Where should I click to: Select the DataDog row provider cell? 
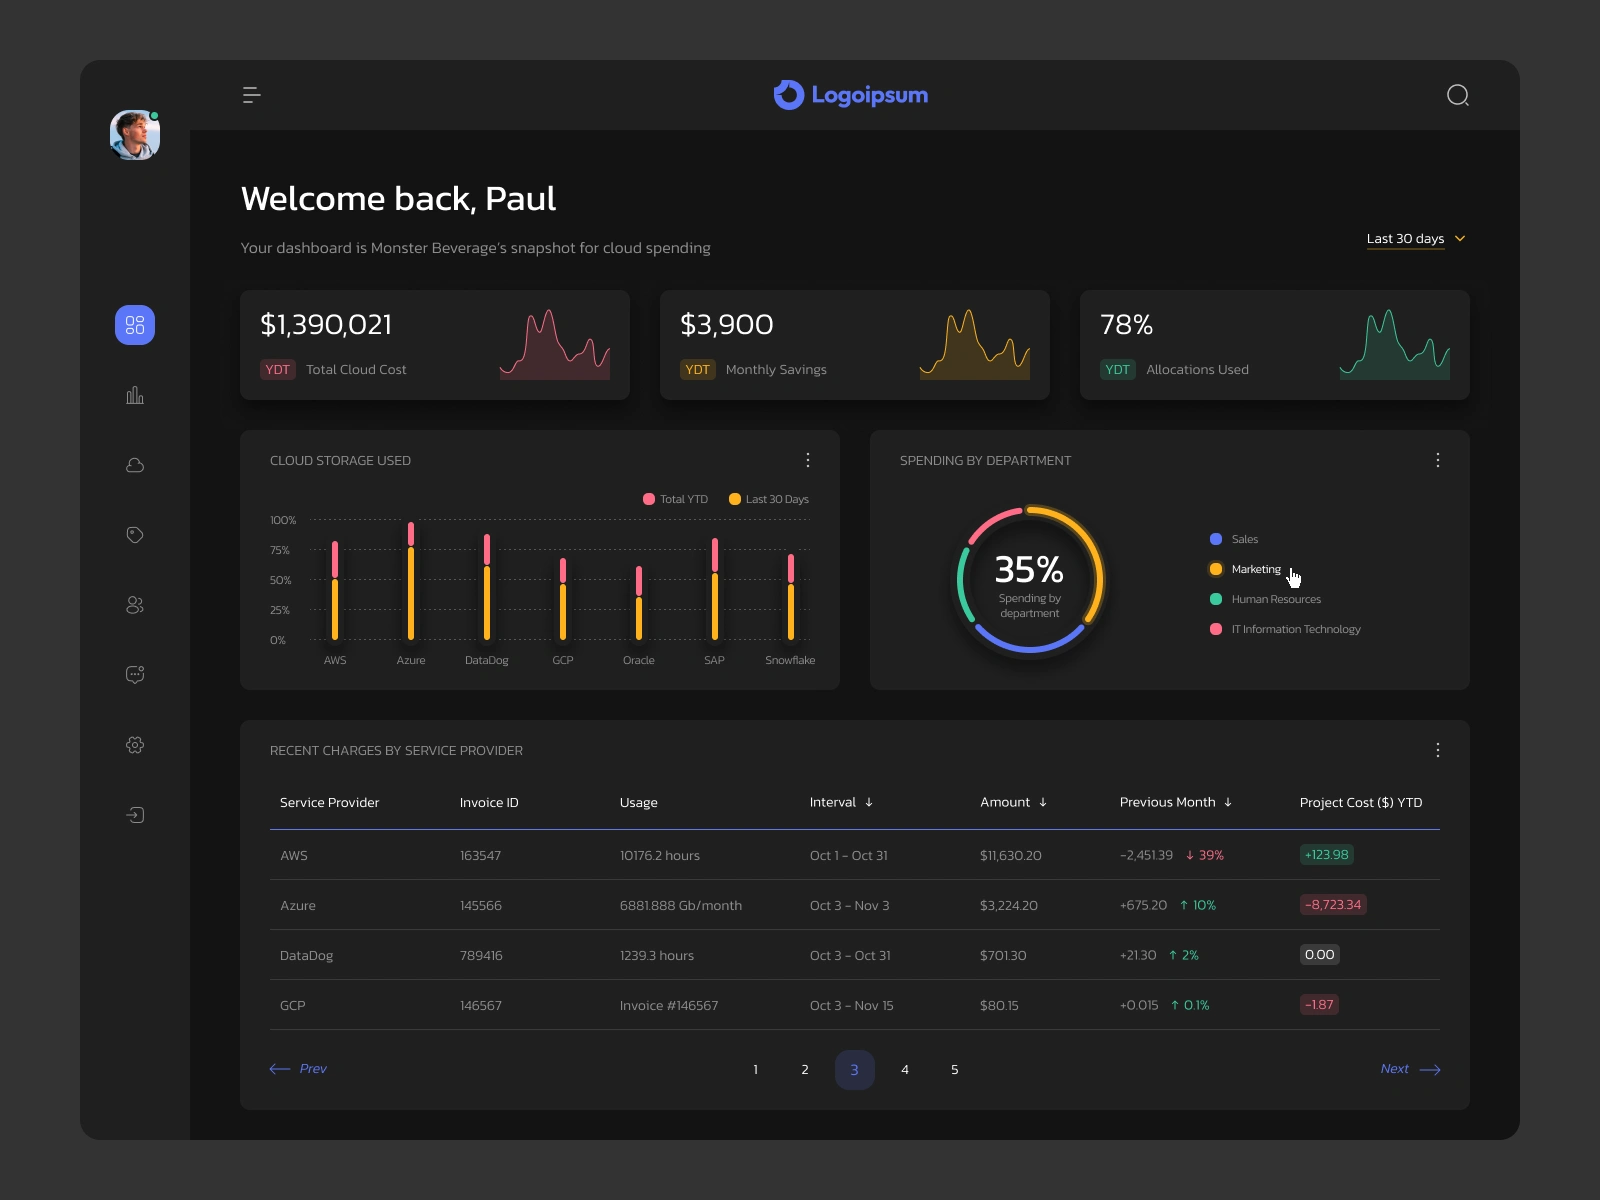tap(306, 955)
